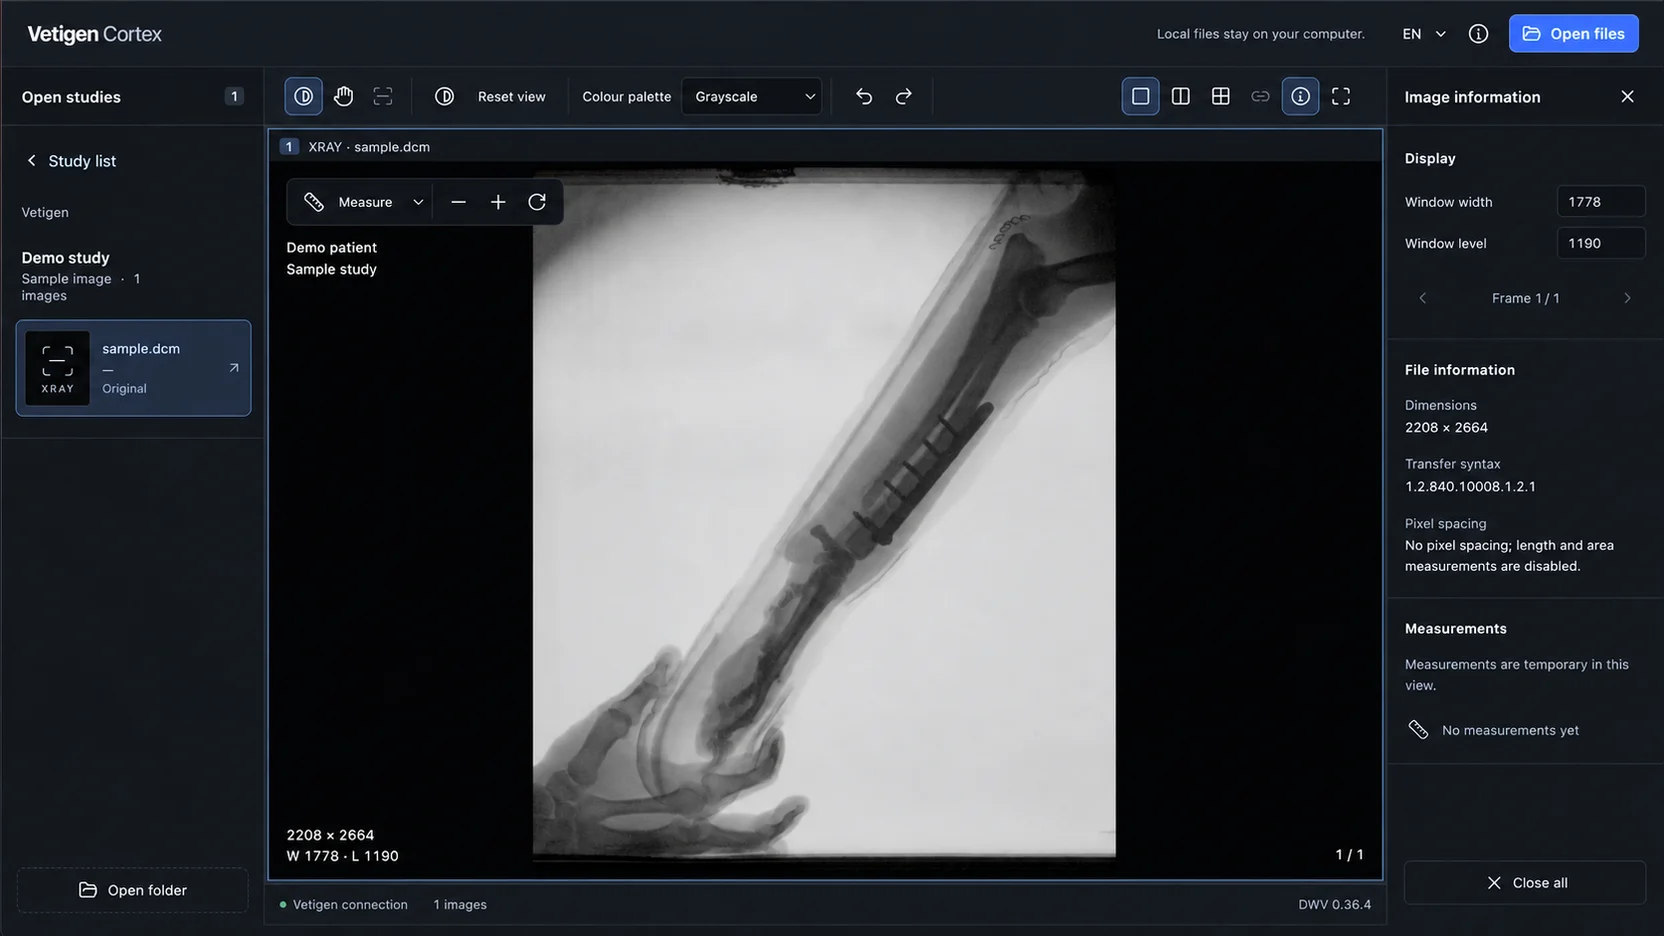Edit the Window width field
Viewport: 1664px width, 936px height.
point(1600,202)
